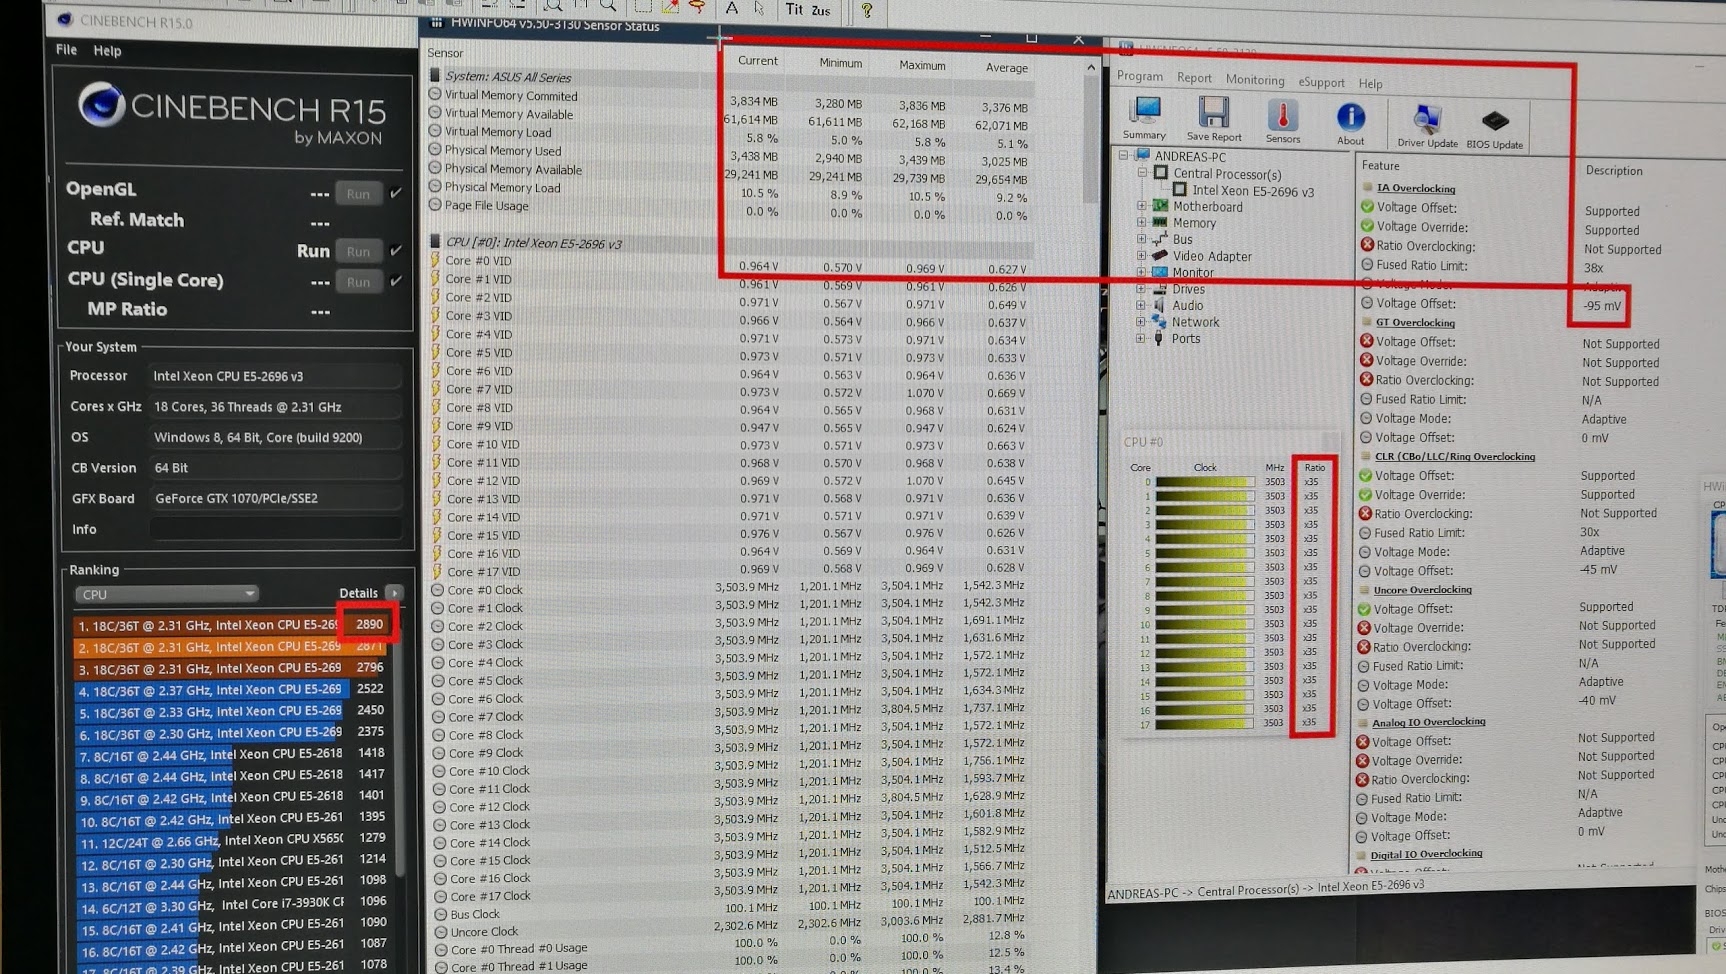Toggle the OpenGL test checkbox in Cinebench

click(x=397, y=192)
